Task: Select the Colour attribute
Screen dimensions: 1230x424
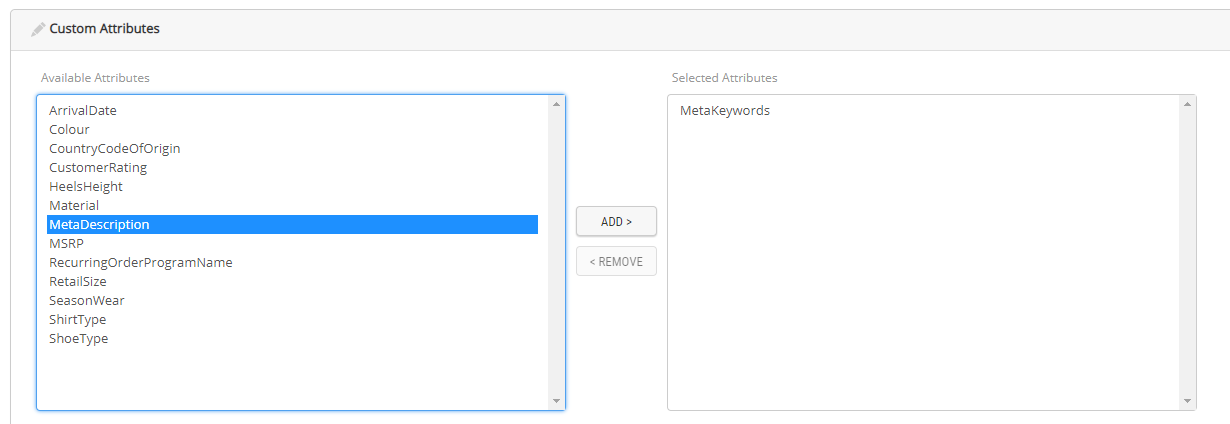Action: tap(69, 129)
